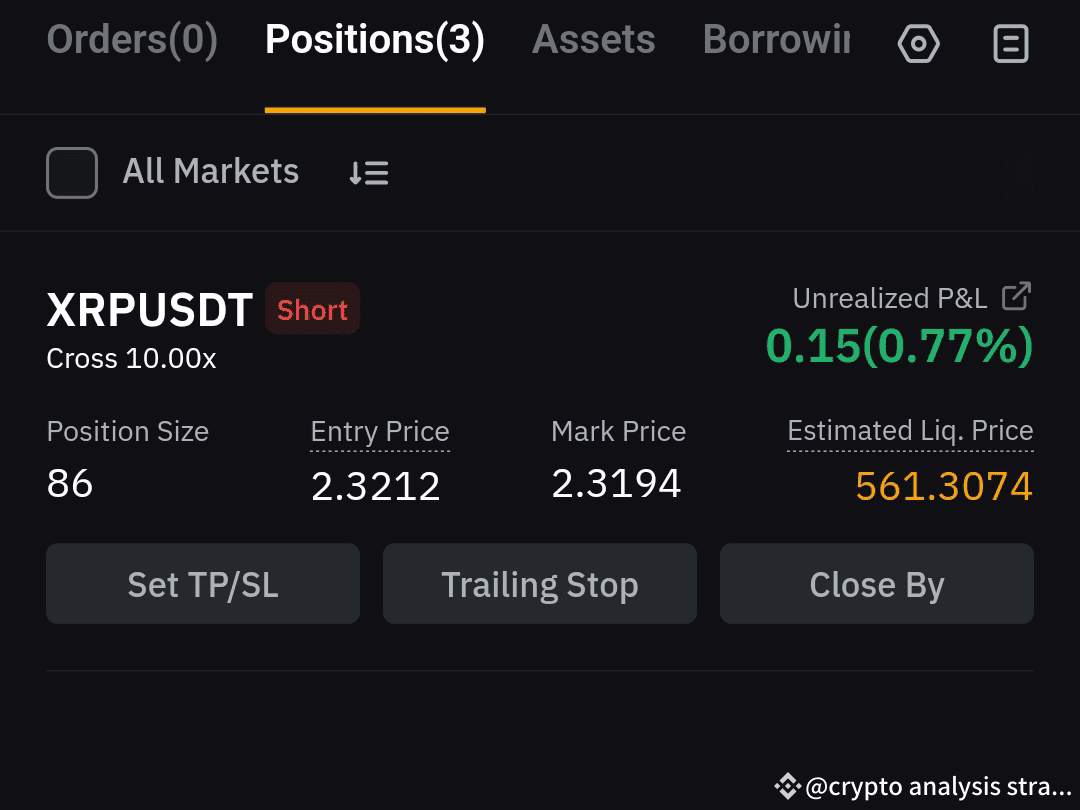This screenshot has height=810, width=1080.
Task: Click the Binance logo watermark icon
Action: point(787,786)
